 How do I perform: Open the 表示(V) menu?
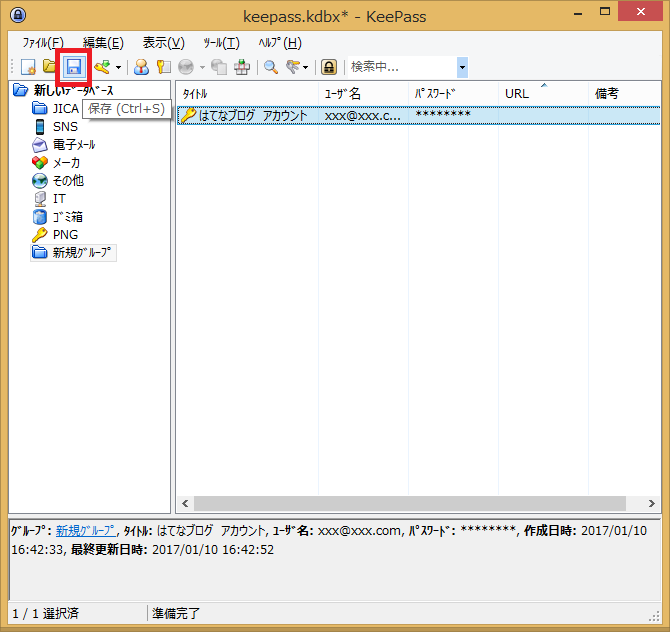tap(164, 43)
